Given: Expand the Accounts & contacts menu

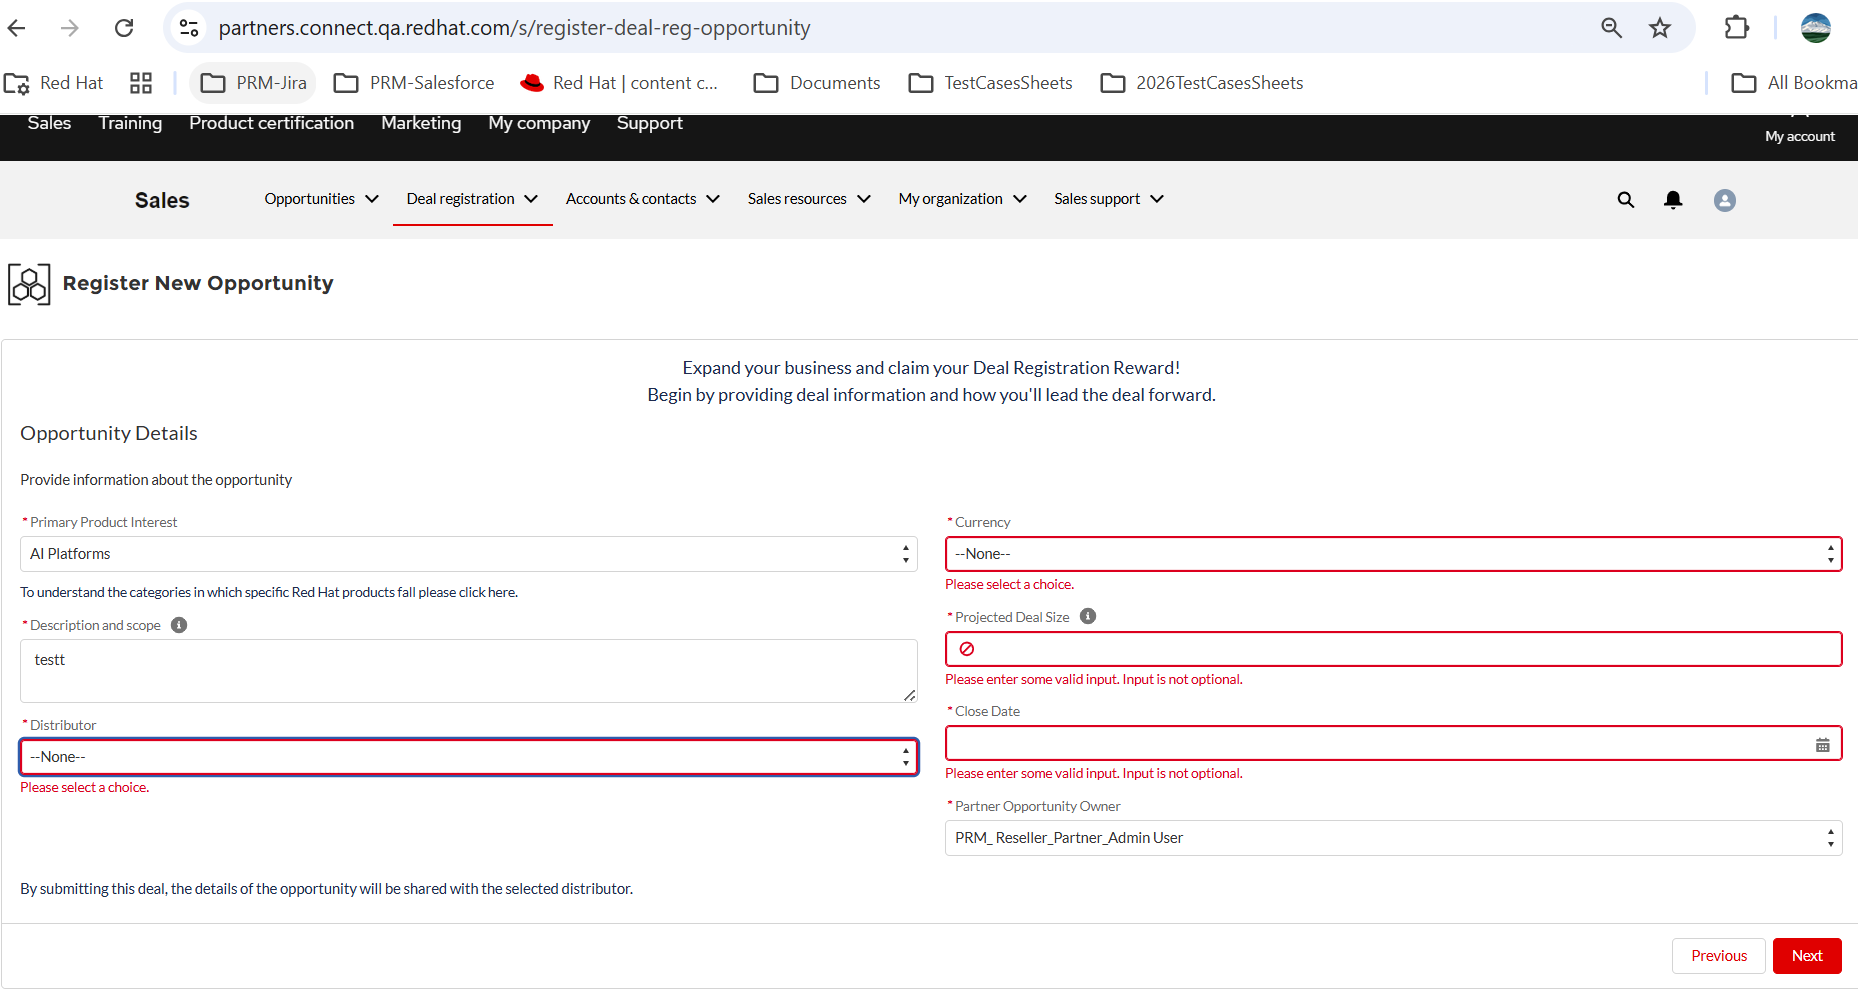Looking at the screenshot, I should (642, 199).
